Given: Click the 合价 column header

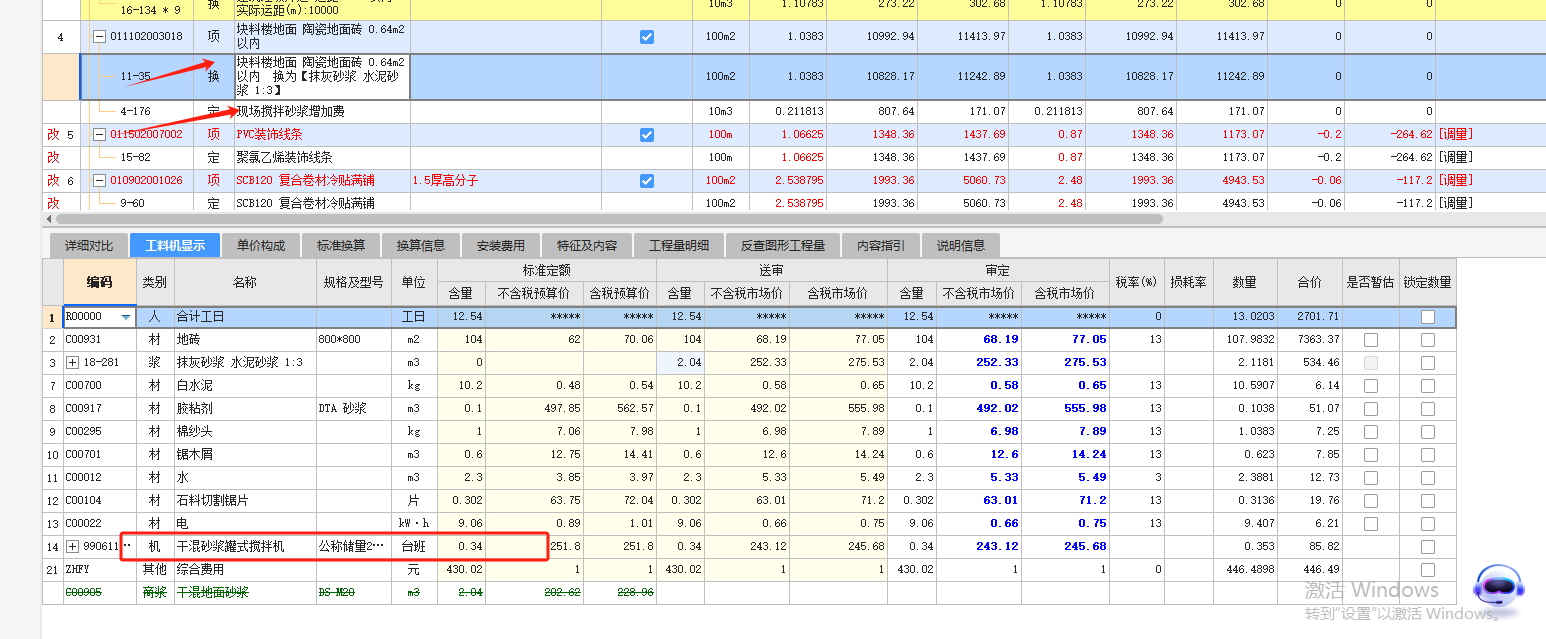Looking at the screenshot, I should pyautogui.click(x=1309, y=282).
